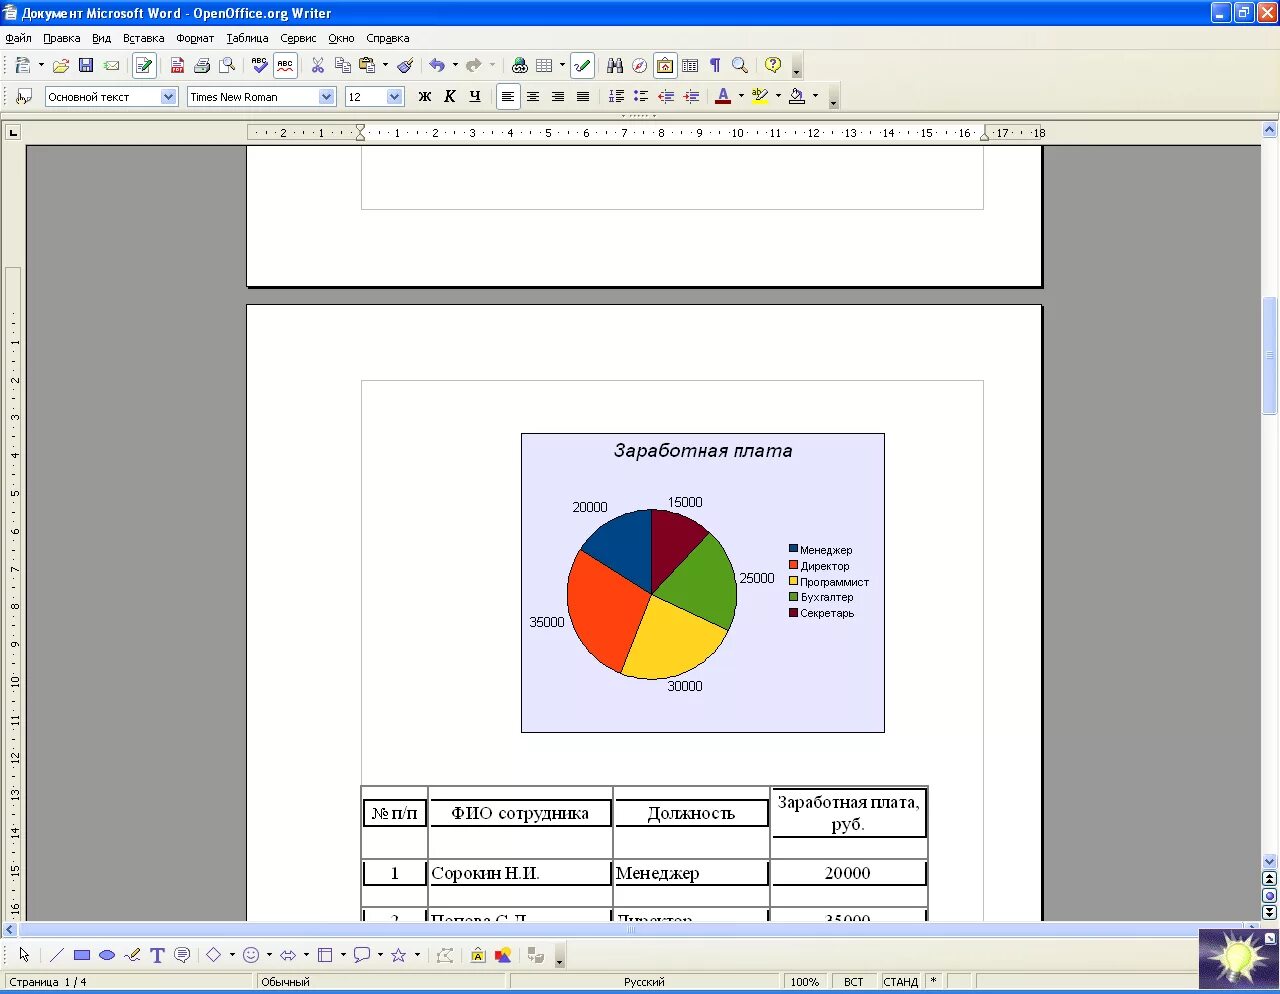The image size is (1280, 994).
Task: Expand Stars shapes dropdown arrow
Action: 417,955
